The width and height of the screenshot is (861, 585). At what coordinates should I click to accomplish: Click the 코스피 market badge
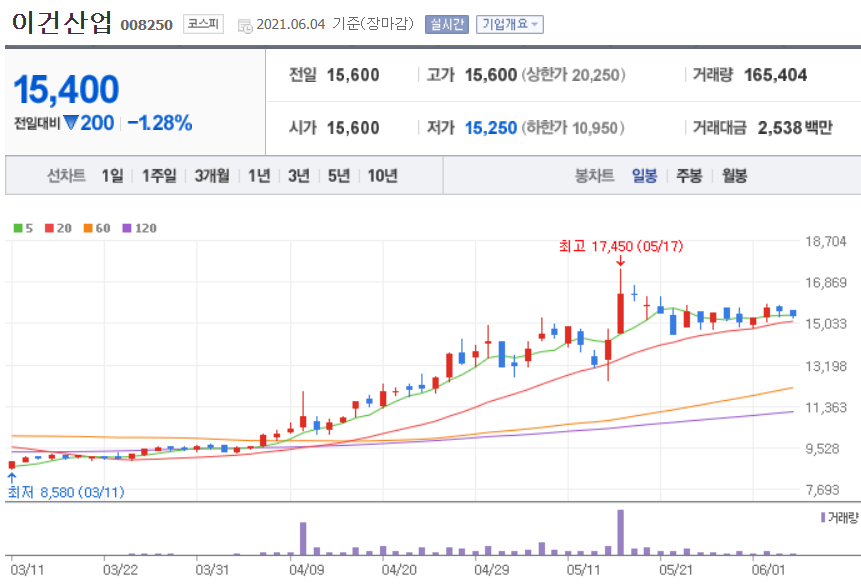pyautogui.click(x=203, y=24)
